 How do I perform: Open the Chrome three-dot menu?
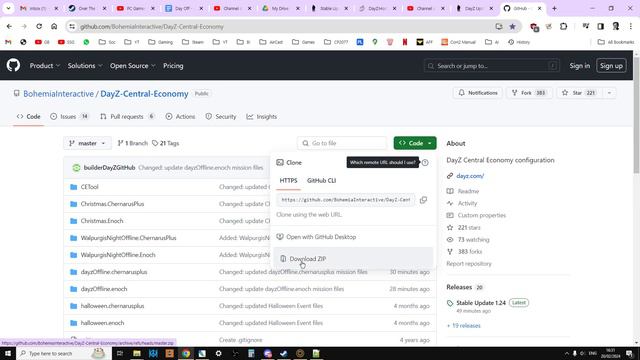click(x=631, y=27)
